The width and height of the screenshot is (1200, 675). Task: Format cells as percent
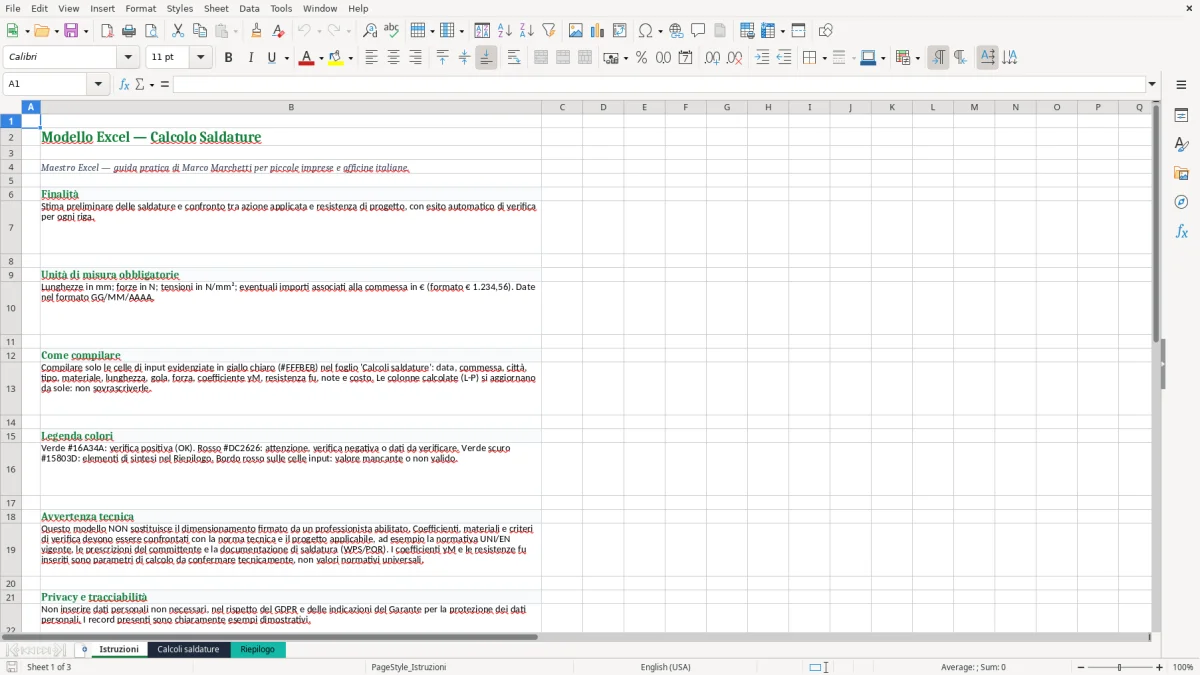(642, 58)
